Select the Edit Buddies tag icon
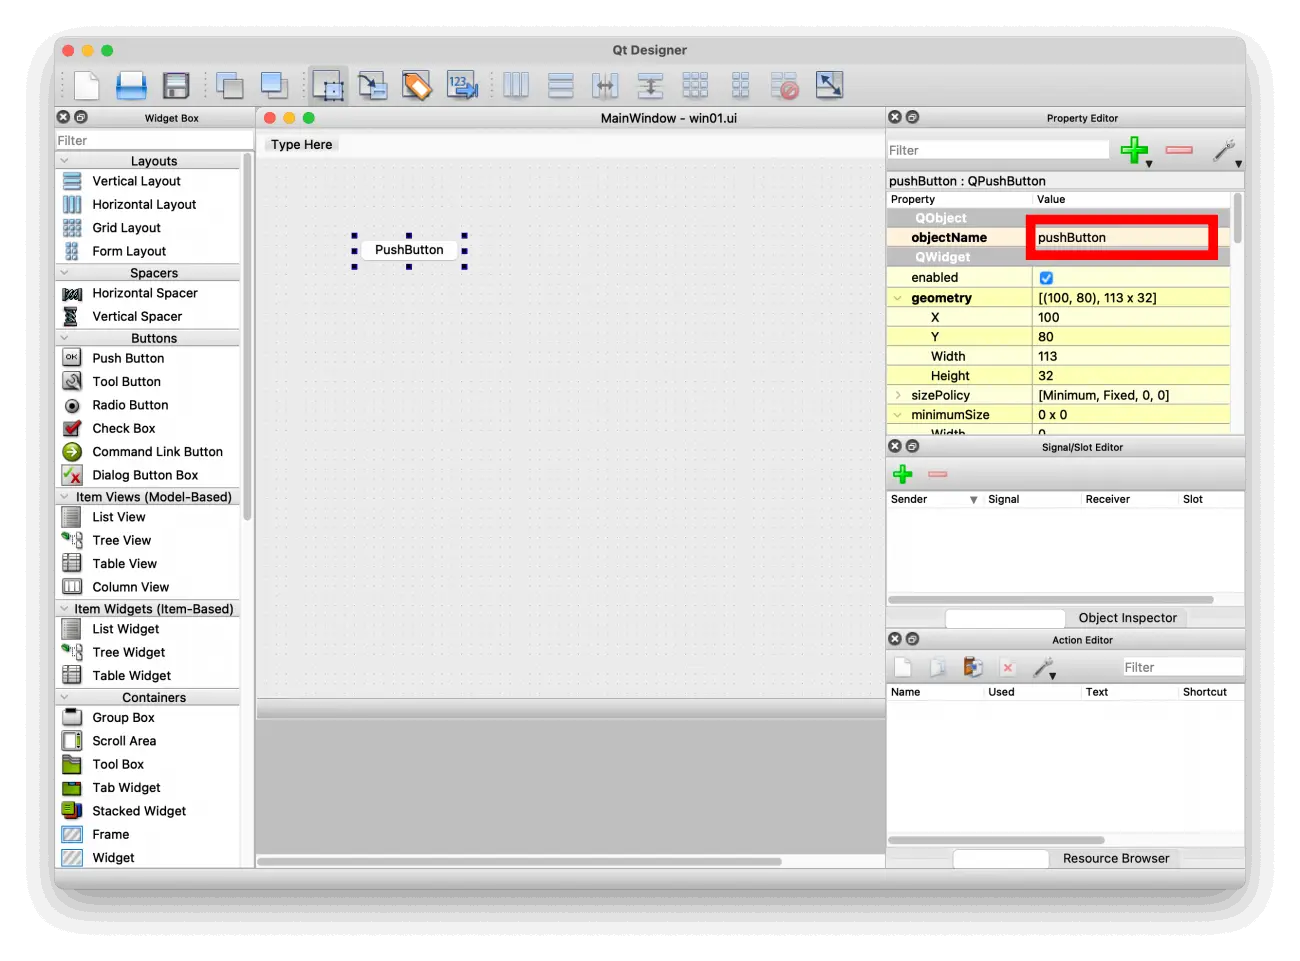1300x961 pixels. pyautogui.click(x=417, y=85)
